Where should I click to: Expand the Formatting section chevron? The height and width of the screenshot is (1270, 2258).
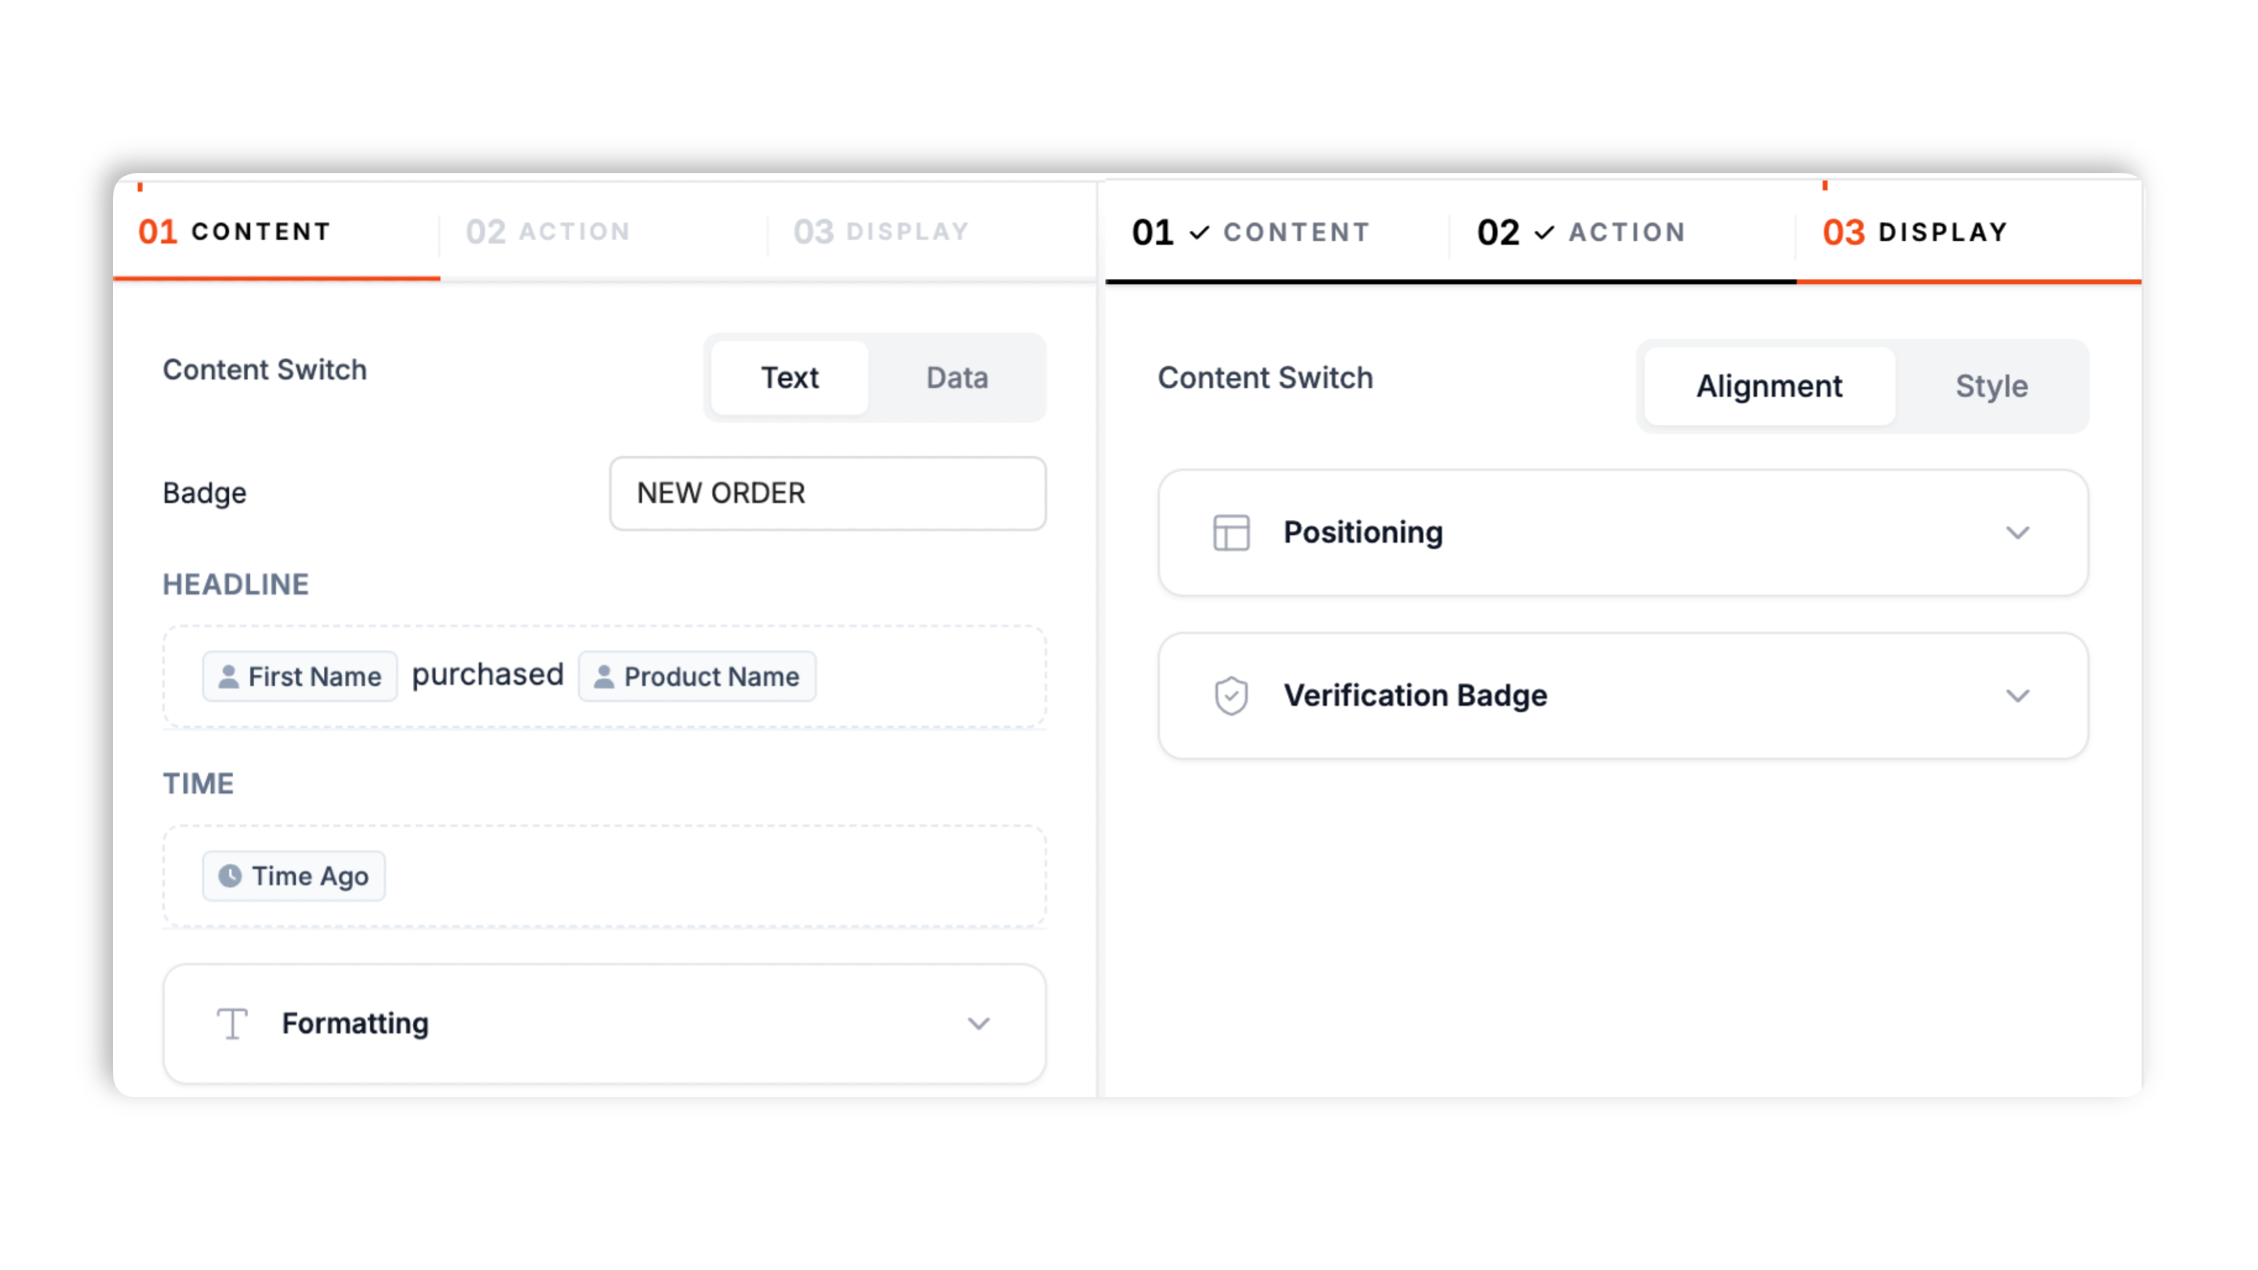[979, 1024]
